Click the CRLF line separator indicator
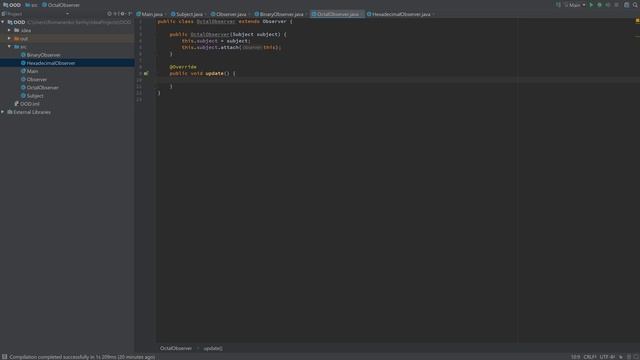The height and width of the screenshot is (360, 640). point(590,357)
